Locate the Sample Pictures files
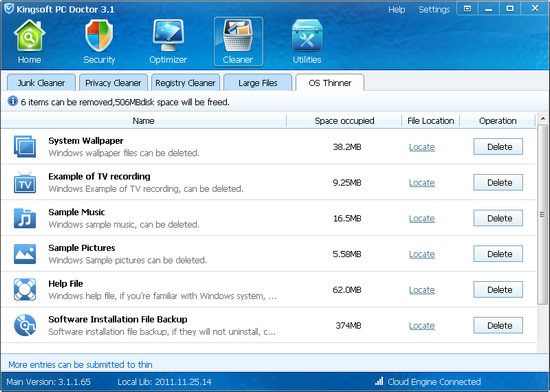 pos(422,254)
